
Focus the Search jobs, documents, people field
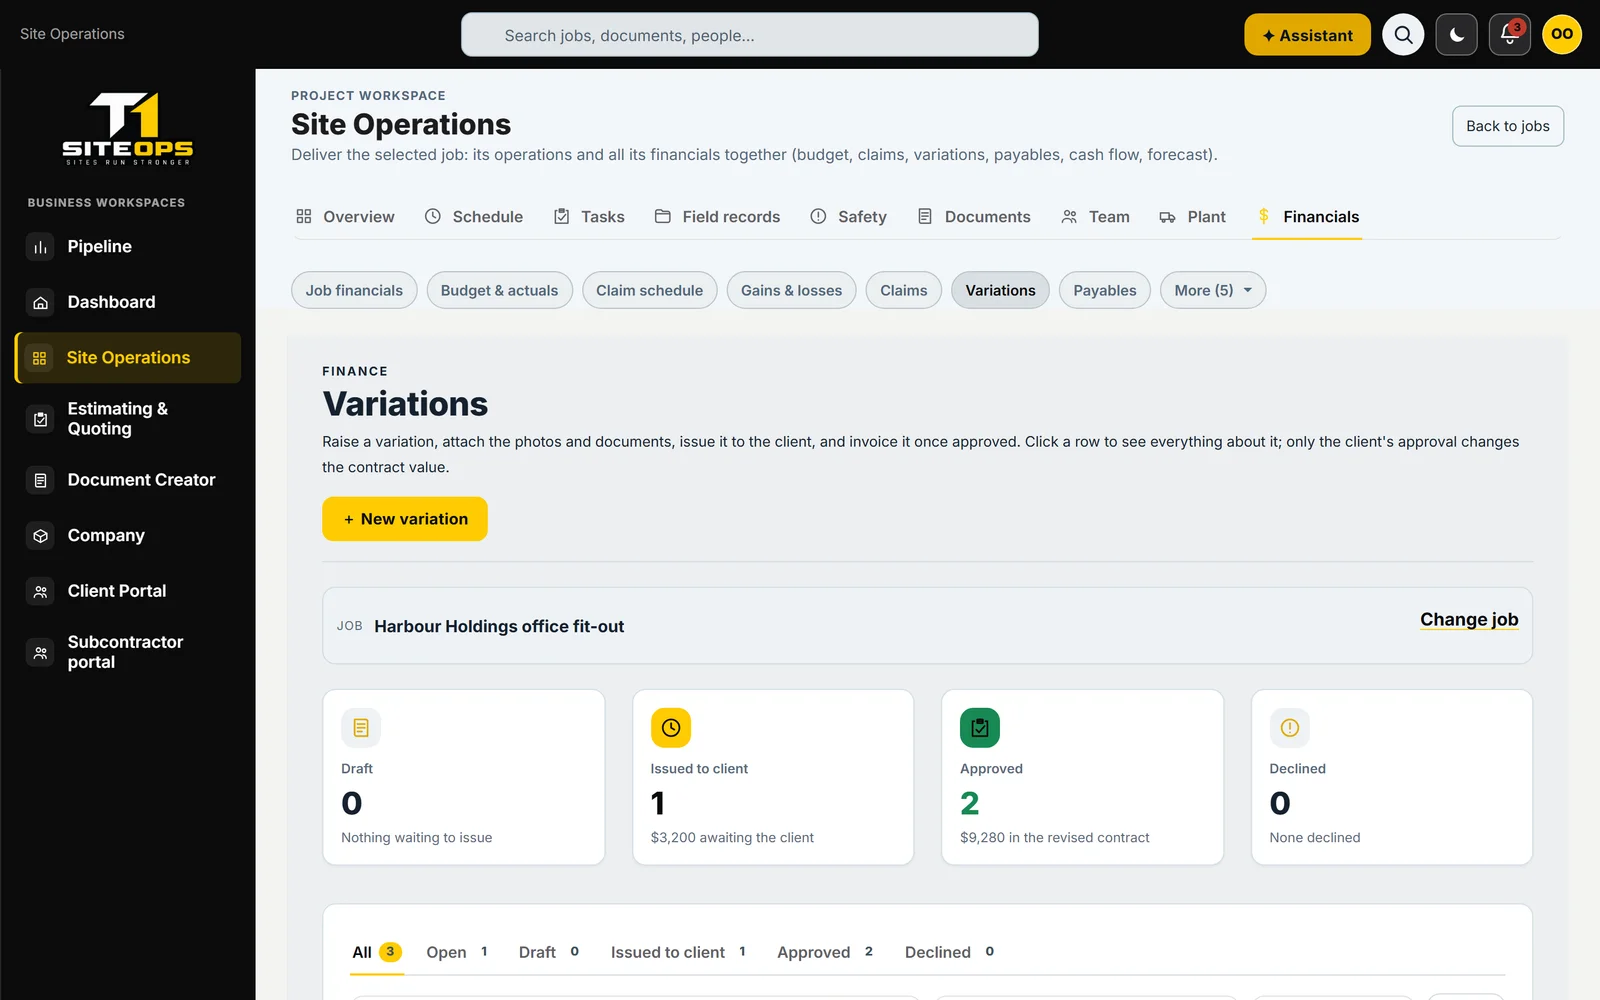pyautogui.click(x=750, y=35)
